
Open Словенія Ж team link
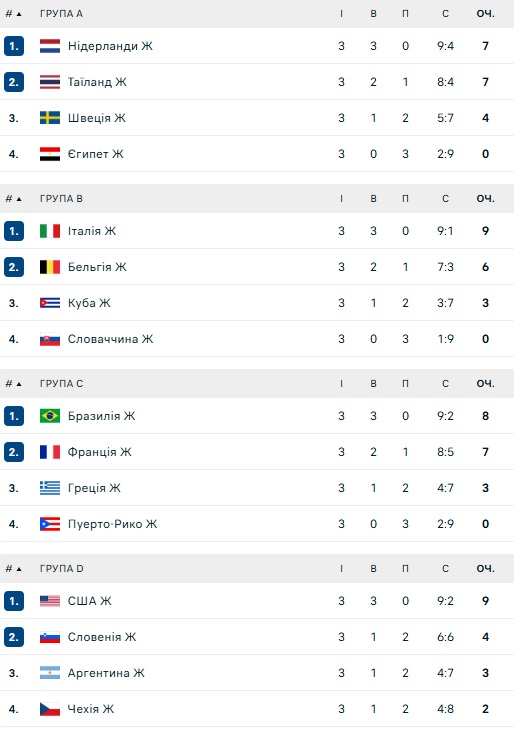pyautogui.click(x=102, y=637)
